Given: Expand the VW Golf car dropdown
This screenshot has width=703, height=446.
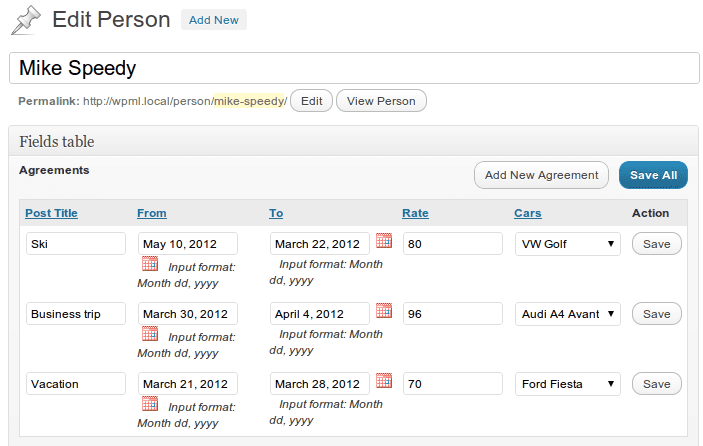Looking at the screenshot, I should [568, 244].
